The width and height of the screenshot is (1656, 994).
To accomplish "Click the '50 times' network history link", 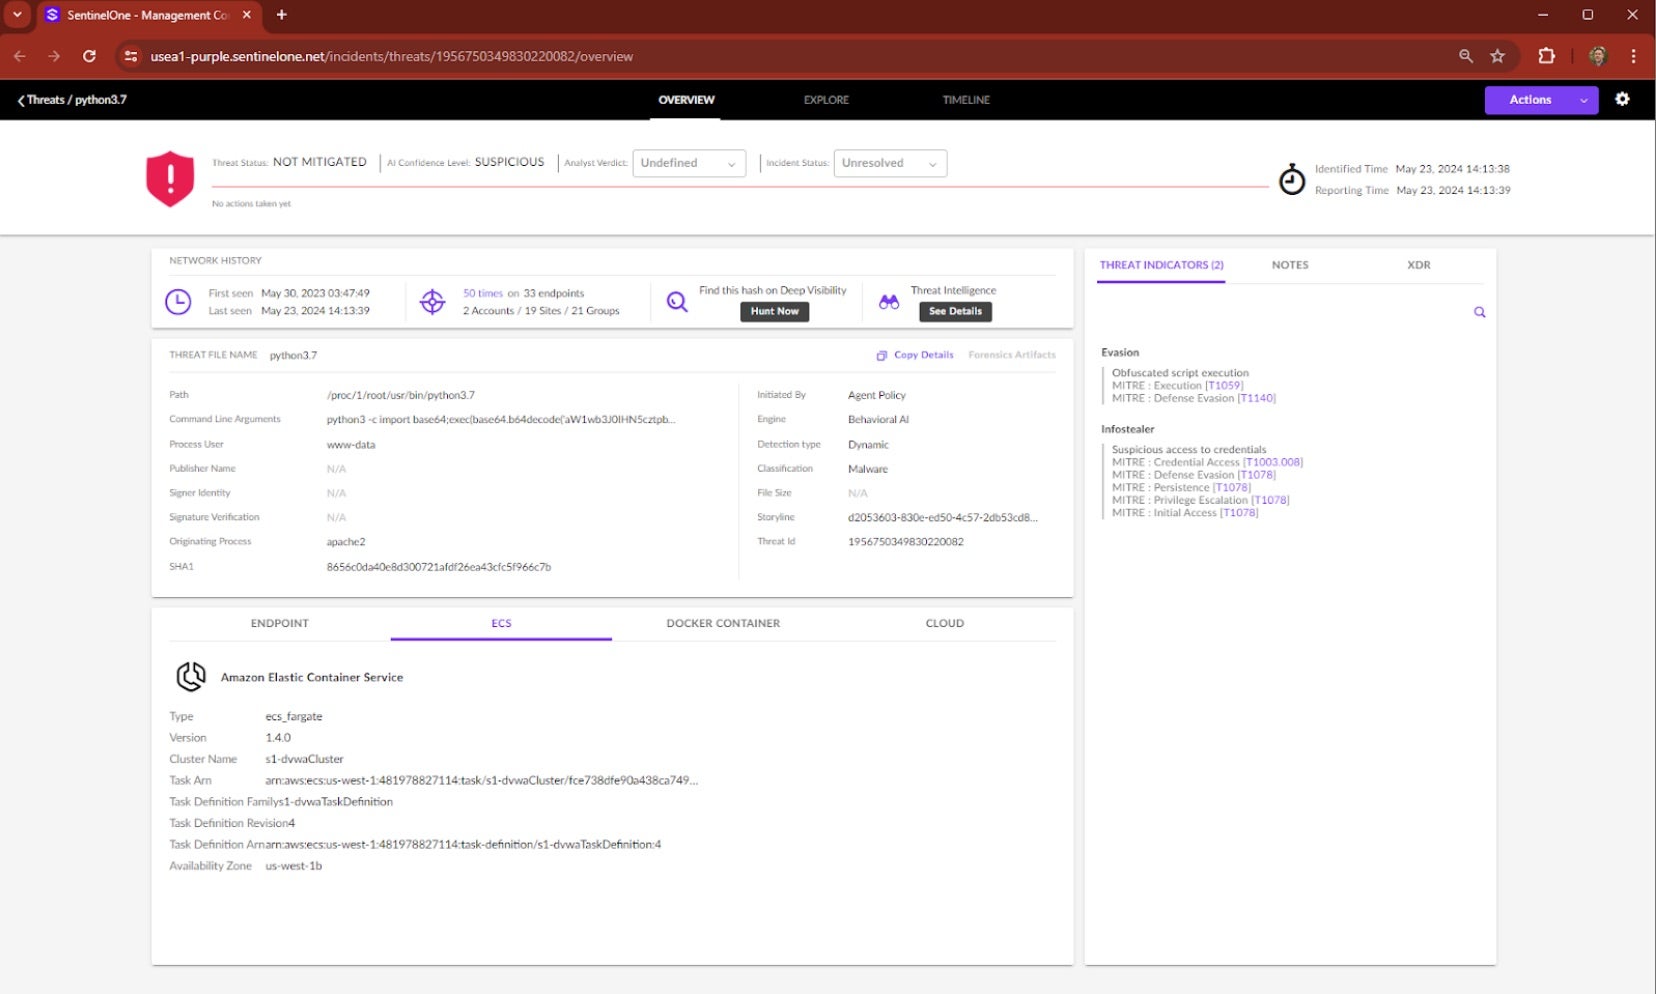I will point(482,293).
